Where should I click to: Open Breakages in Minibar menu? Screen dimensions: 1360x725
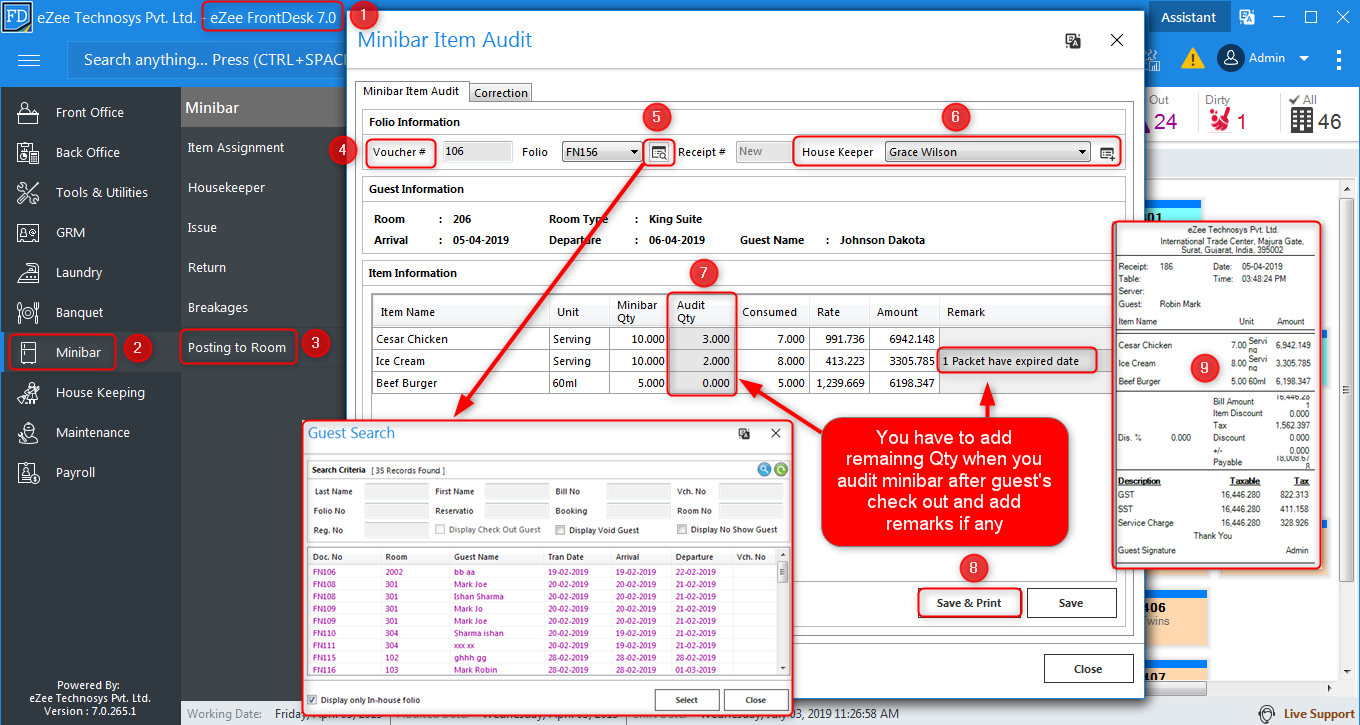218,307
